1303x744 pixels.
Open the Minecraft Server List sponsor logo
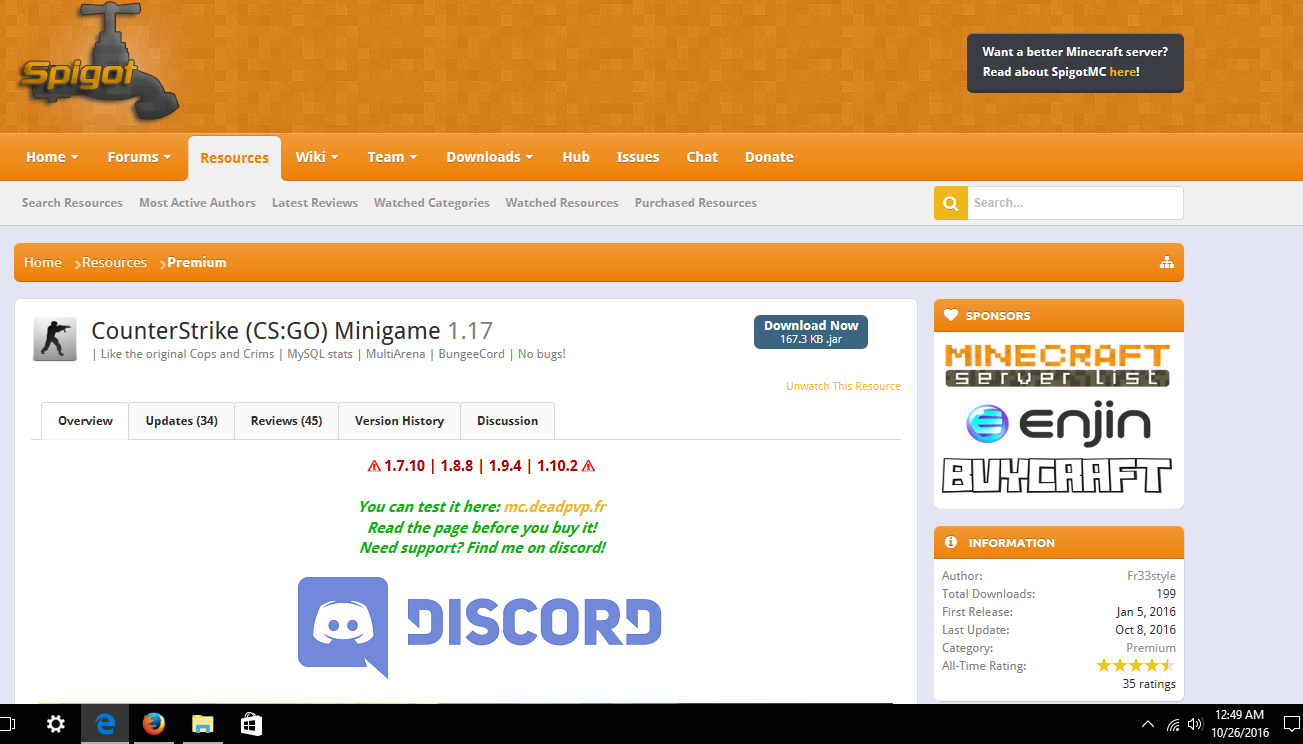click(1057, 365)
